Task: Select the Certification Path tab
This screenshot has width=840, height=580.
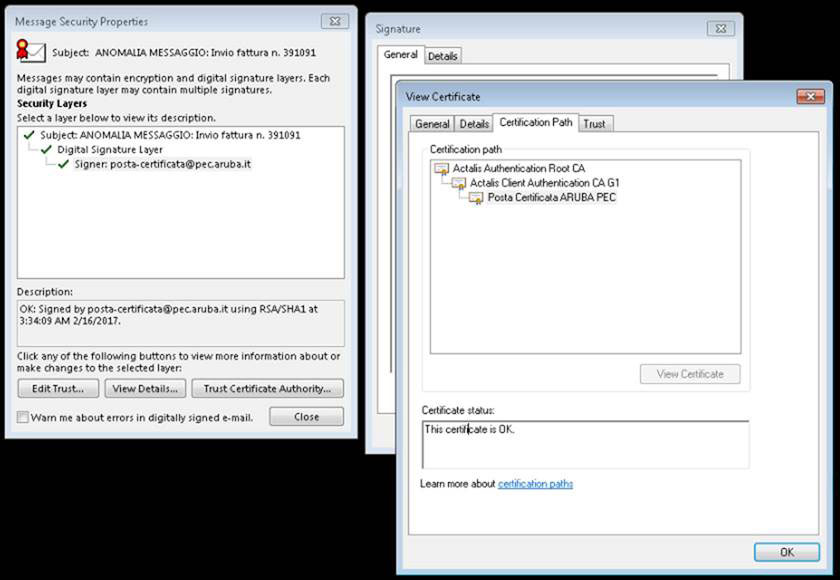Action: pyautogui.click(x=536, y=123)
